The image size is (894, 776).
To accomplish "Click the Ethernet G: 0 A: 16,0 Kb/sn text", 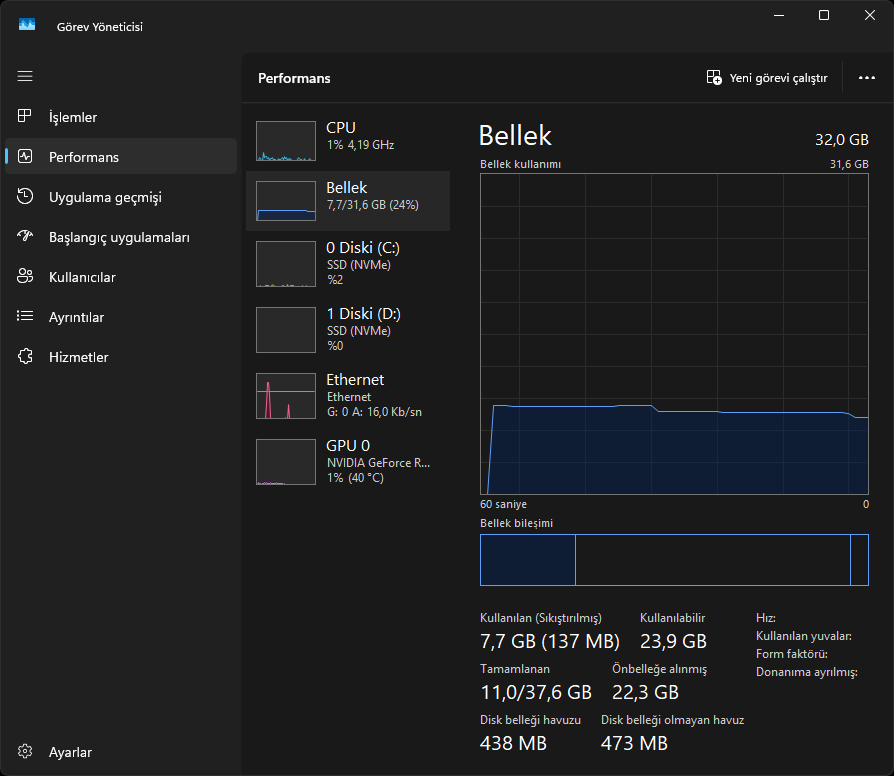I will [374, 412].
